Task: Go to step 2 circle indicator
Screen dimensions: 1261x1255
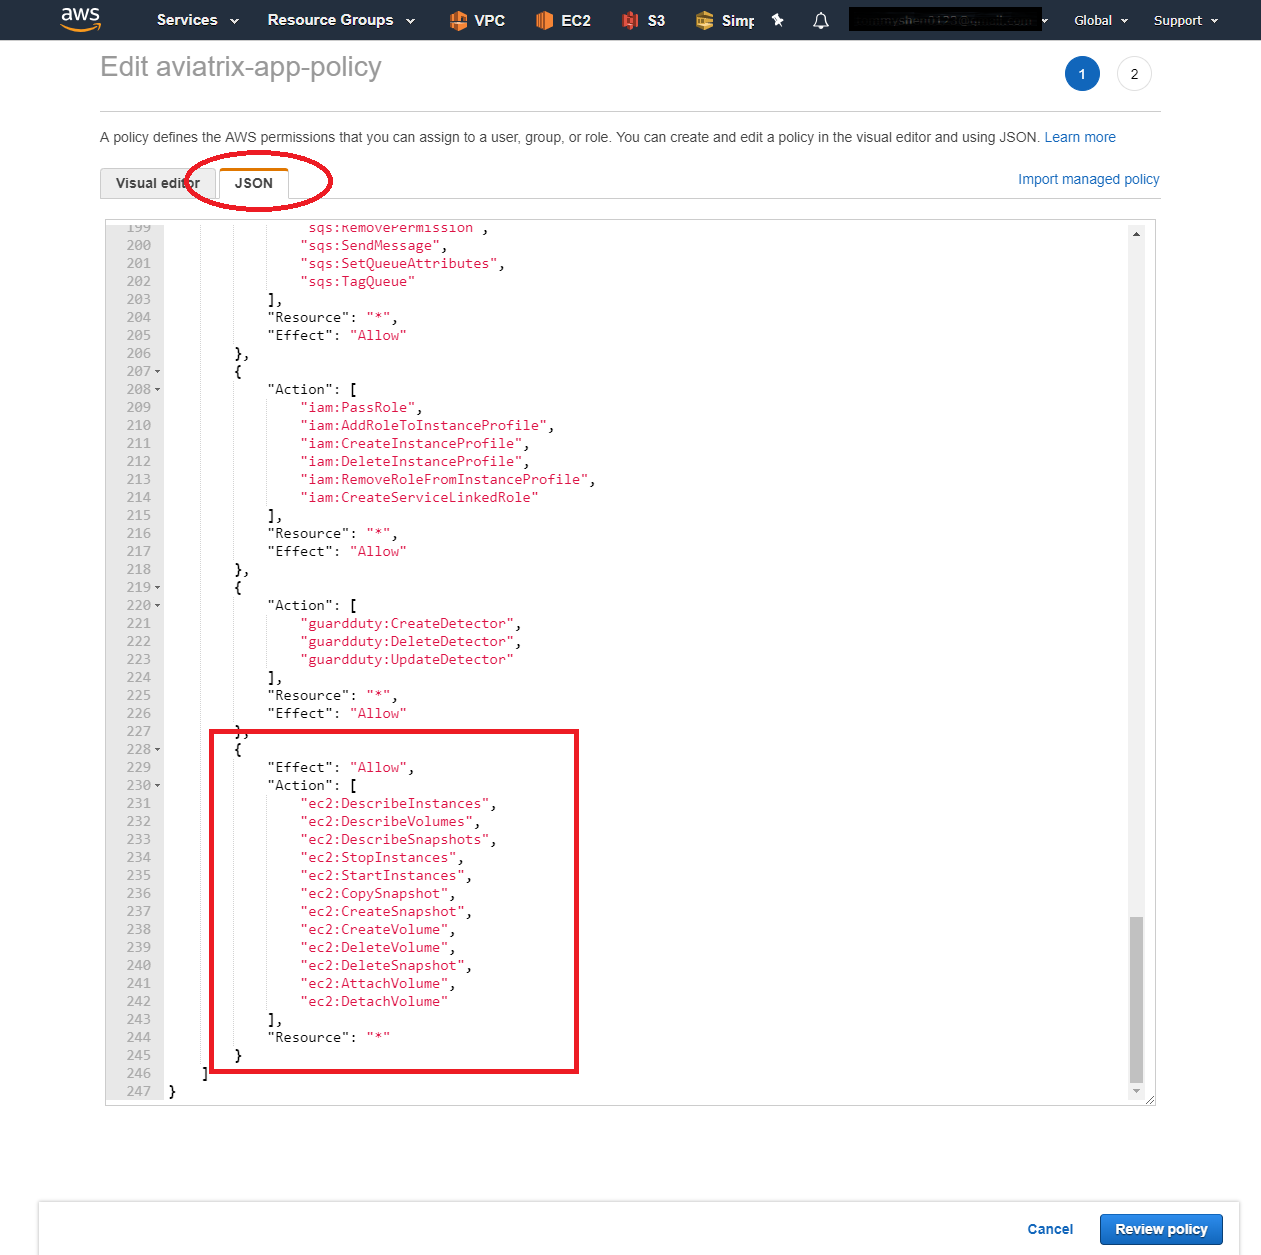Action: click(x=1134, y=74)
